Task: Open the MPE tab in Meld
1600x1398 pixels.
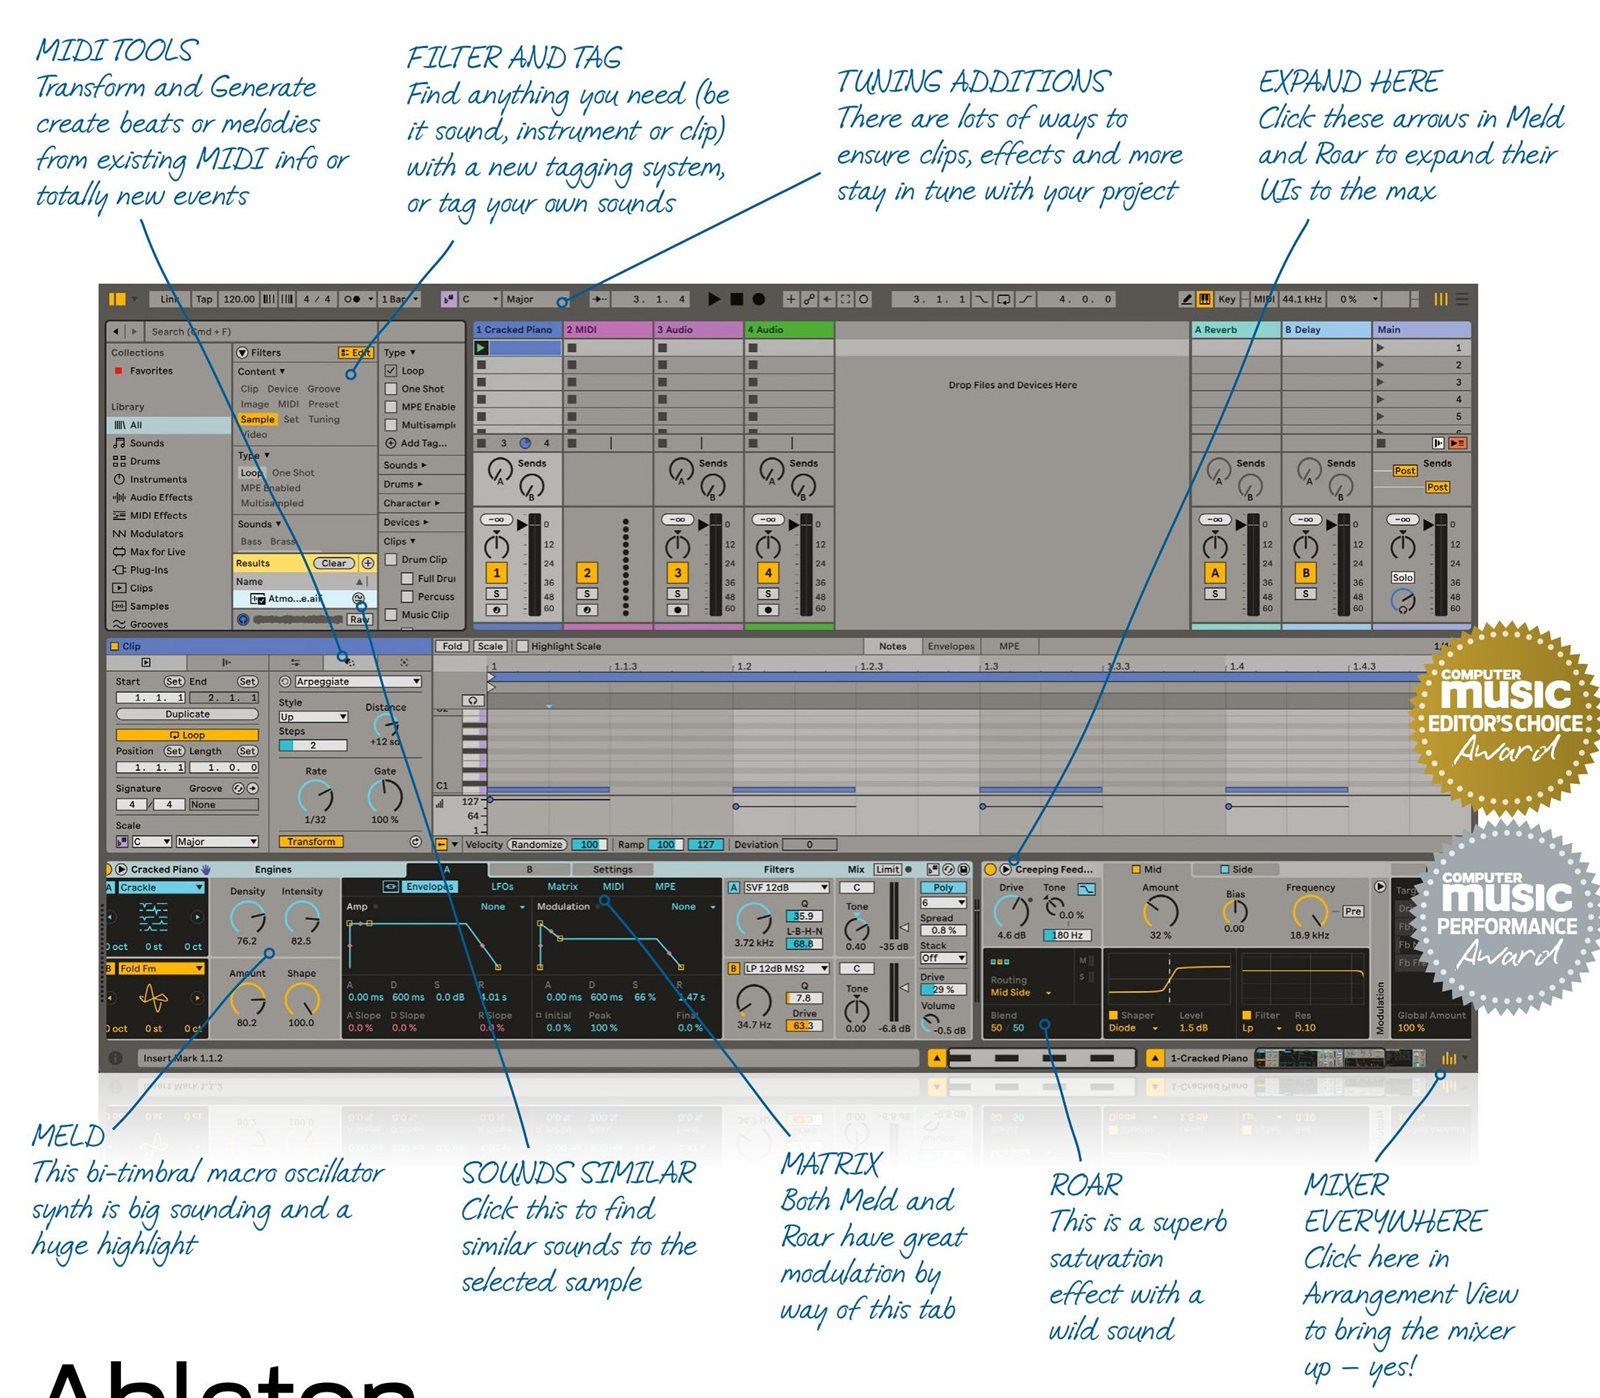Action: click(665, 887)
